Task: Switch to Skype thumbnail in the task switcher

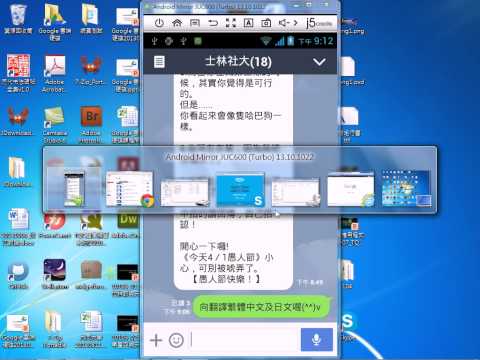Action: click(x=240, y=190)
